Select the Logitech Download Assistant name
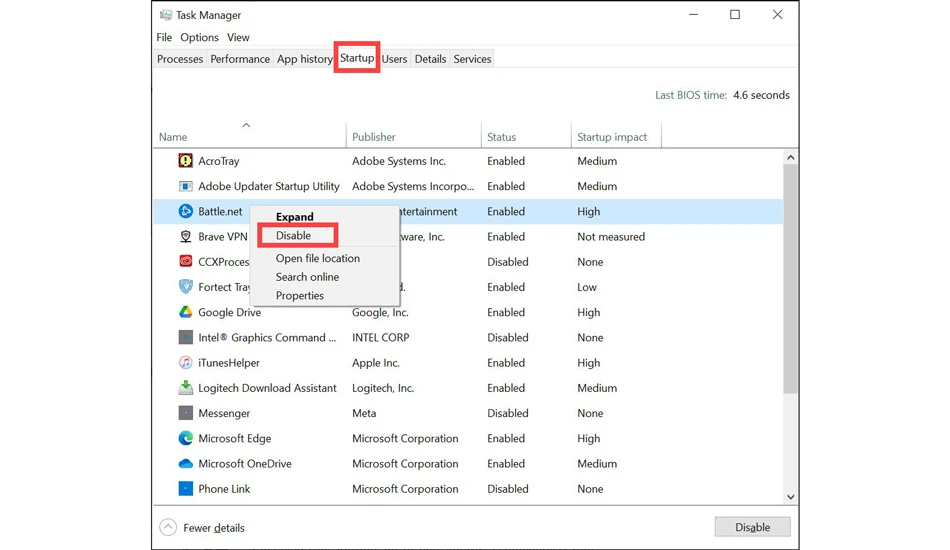 tap(267, 388)
